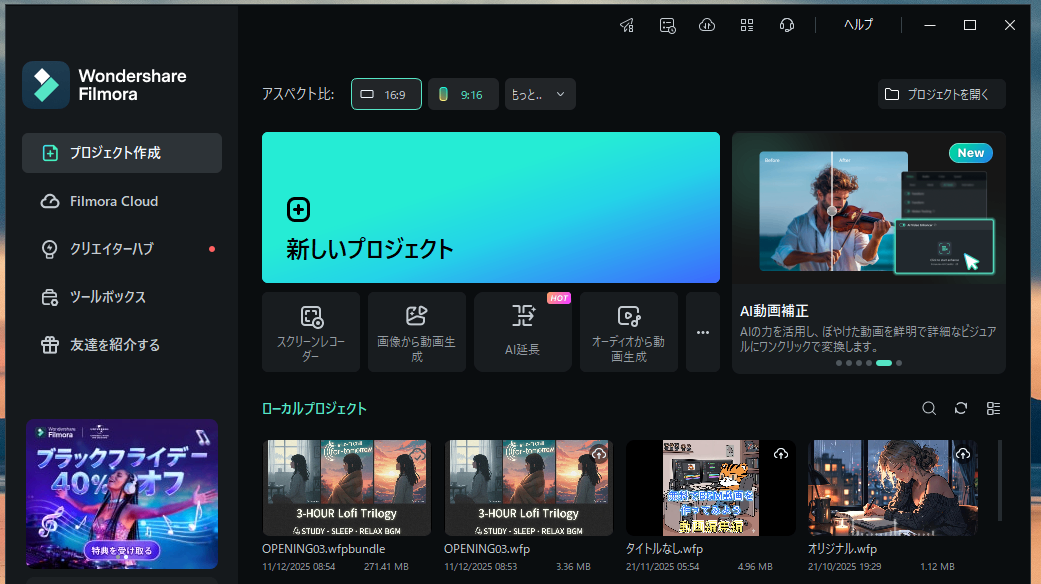Refresh the local project list
The height and width of the screenshot is (584, 1041).
point(960,408)
